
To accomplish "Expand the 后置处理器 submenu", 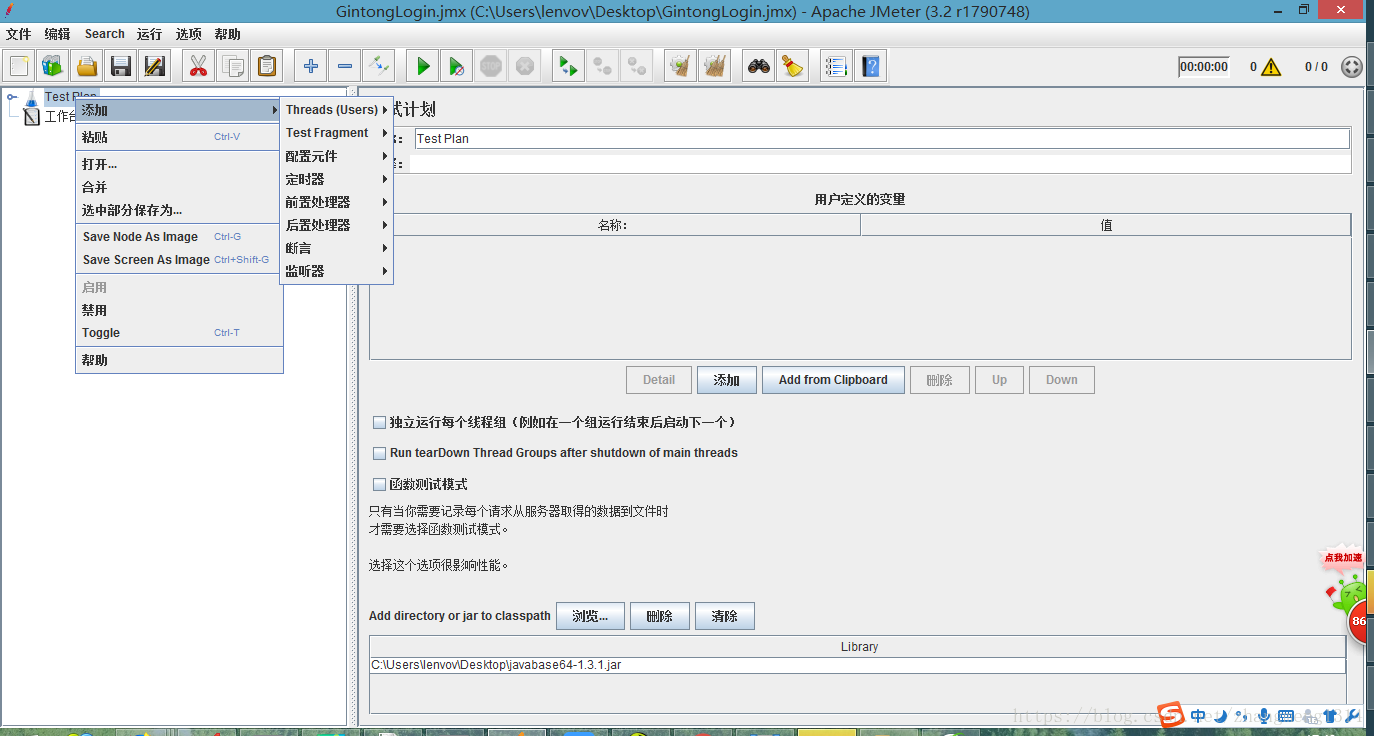I will pyautogui.click(x=336, y=225).
